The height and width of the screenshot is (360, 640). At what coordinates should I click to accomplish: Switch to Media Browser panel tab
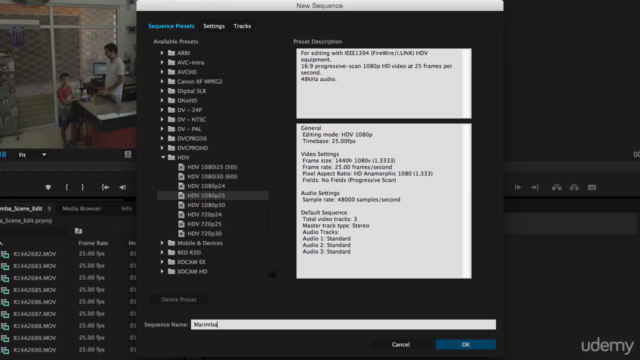82,209
